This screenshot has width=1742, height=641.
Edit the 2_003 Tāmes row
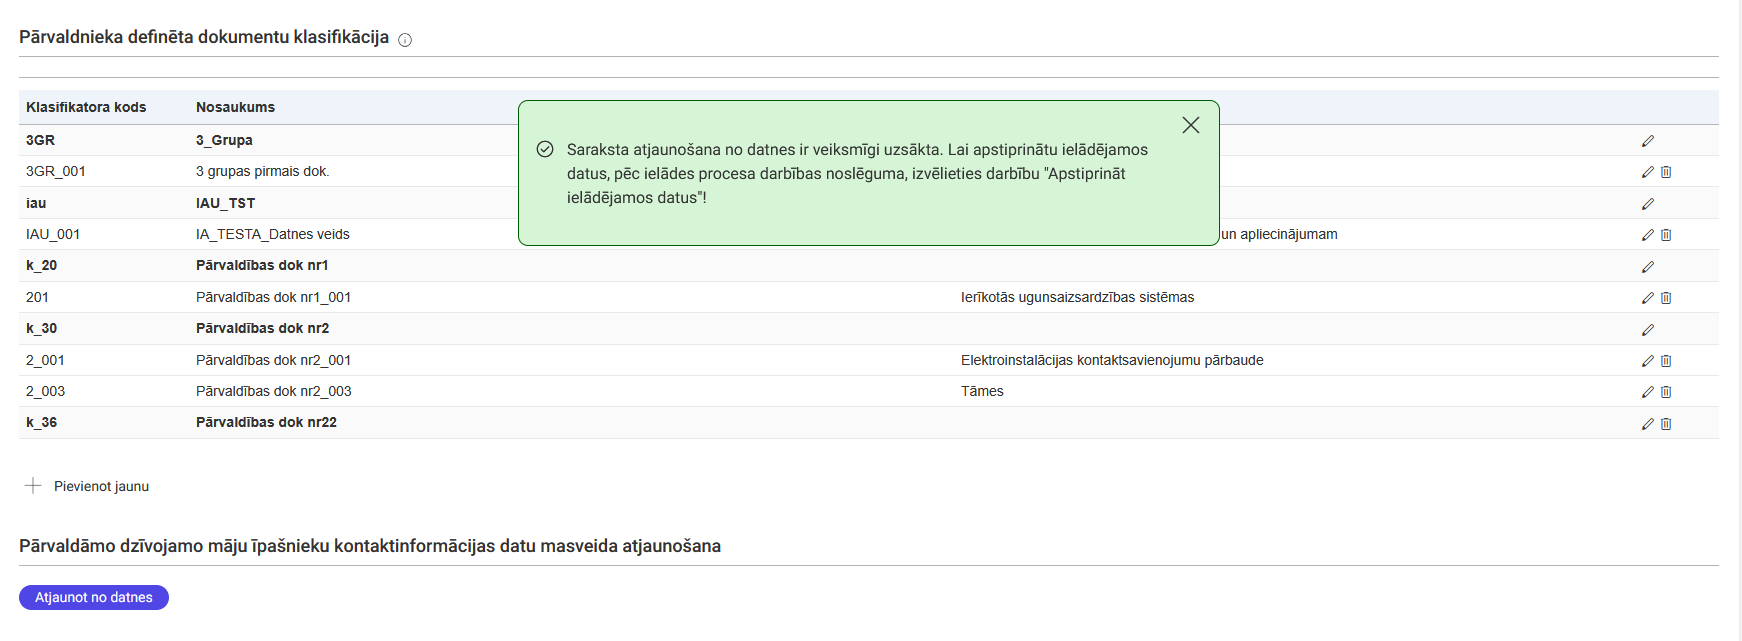pos(1647,392)
